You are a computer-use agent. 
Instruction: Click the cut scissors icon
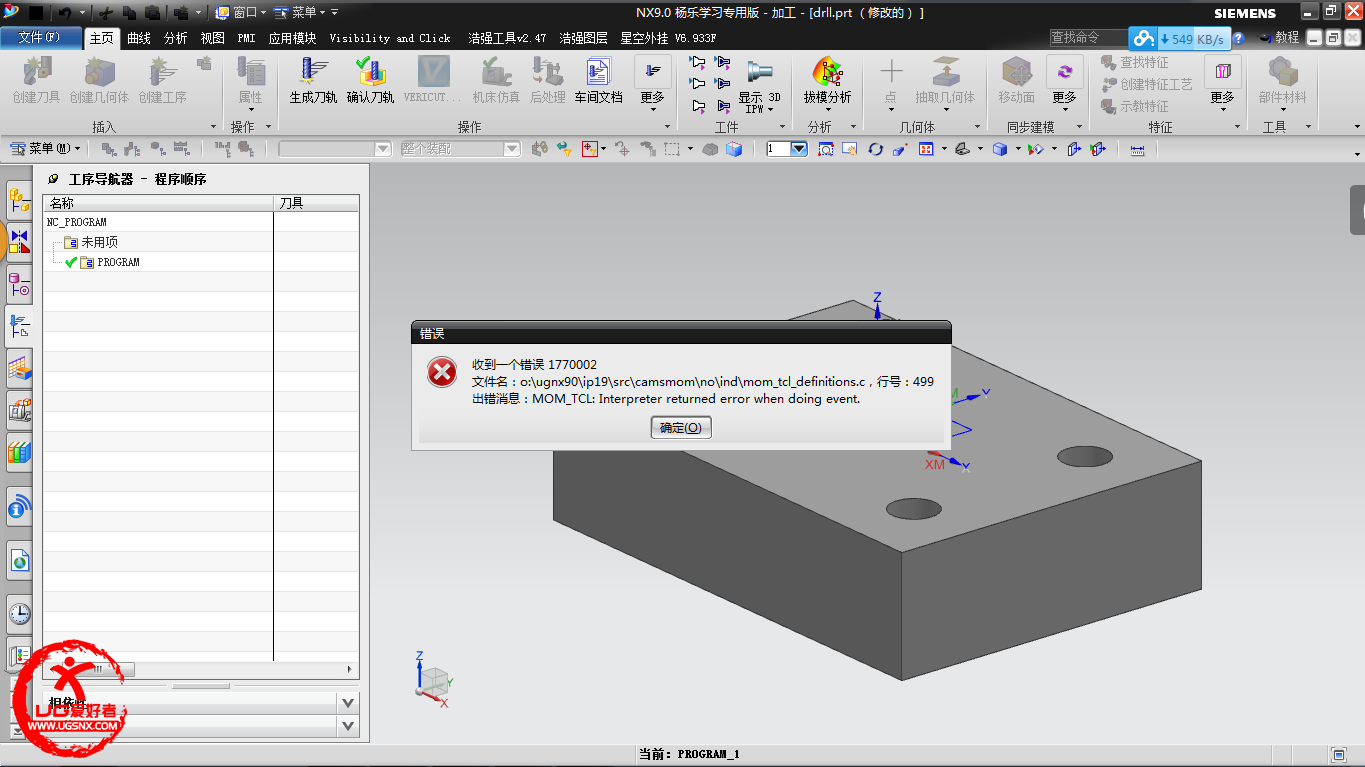(x=108, y=12)
